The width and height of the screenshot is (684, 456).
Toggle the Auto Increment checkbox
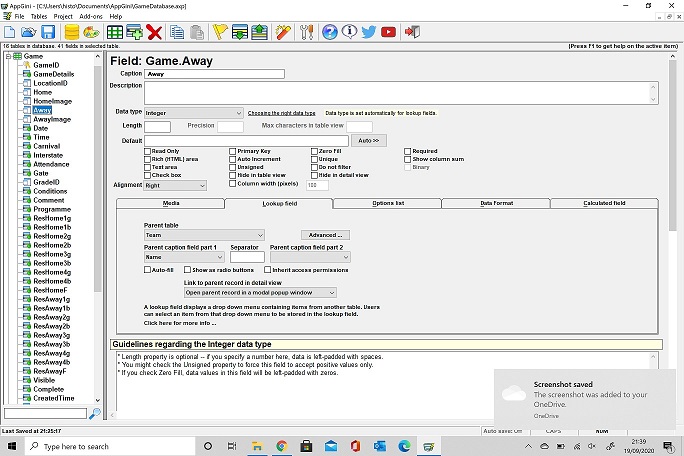coord(233,159)
